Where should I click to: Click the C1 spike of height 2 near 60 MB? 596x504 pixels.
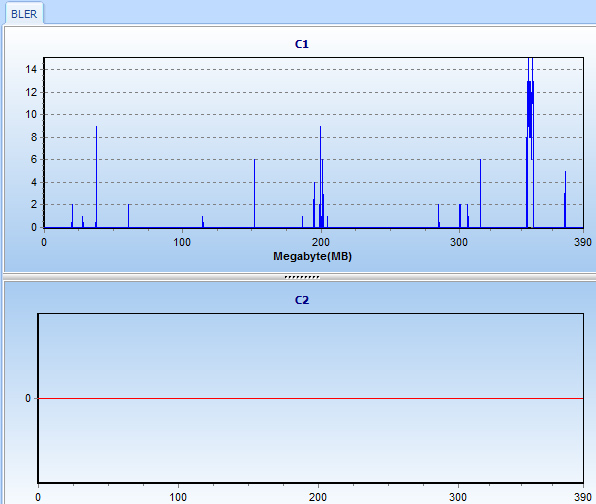pyautogui.click(x=128, y=216)
